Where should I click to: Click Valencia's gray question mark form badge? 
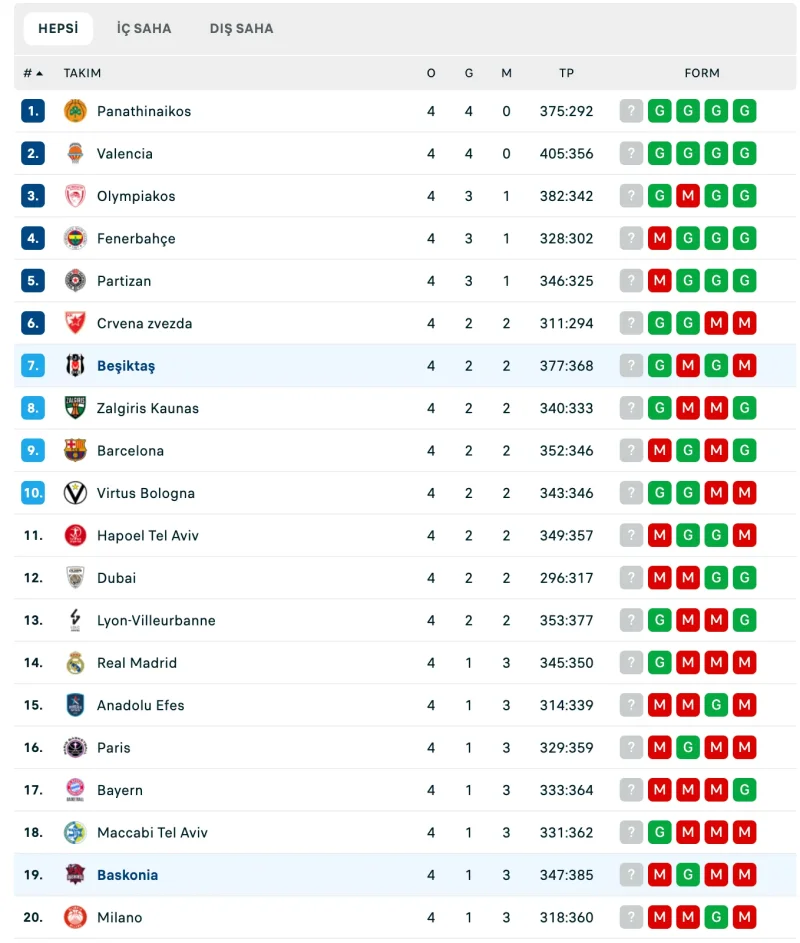coord(631,153)
